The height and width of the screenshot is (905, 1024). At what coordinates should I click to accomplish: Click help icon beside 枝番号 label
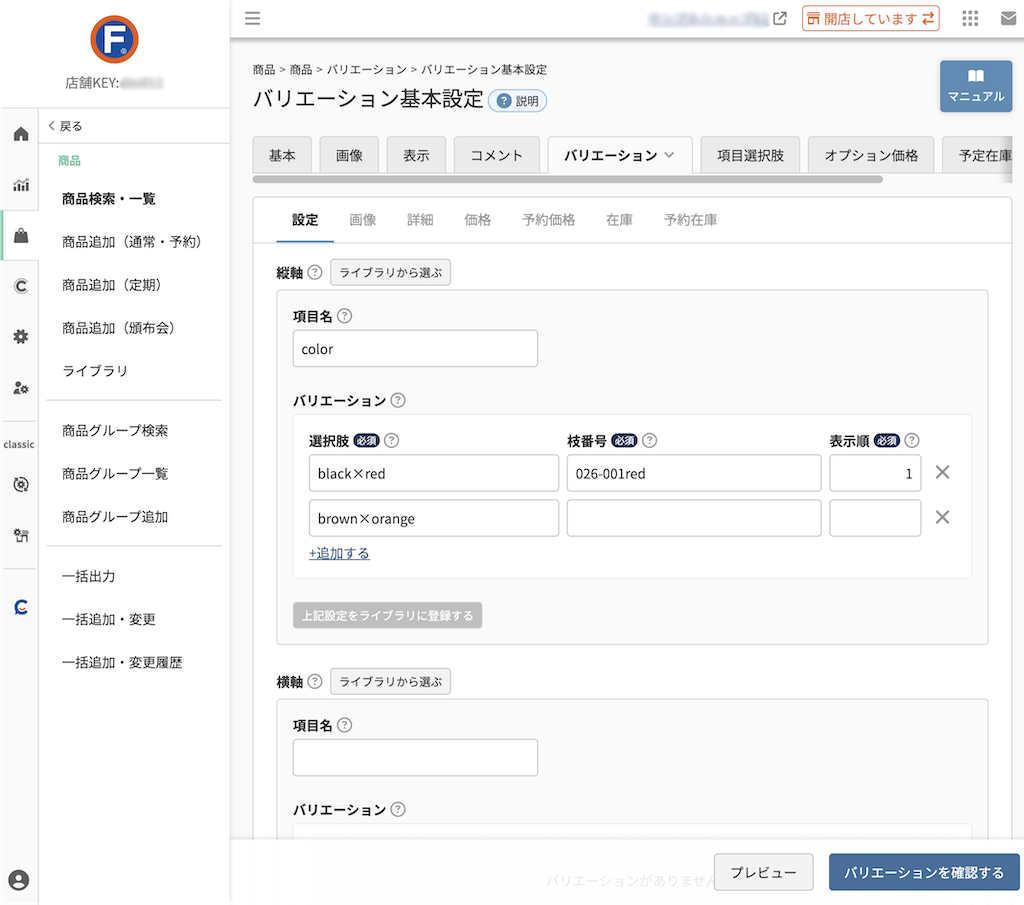pos(649,441)
